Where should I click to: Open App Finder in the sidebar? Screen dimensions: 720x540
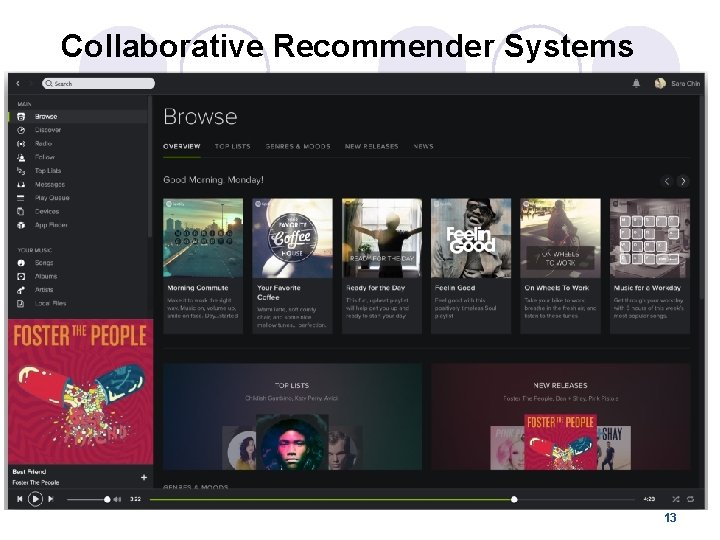coord(51,225)
